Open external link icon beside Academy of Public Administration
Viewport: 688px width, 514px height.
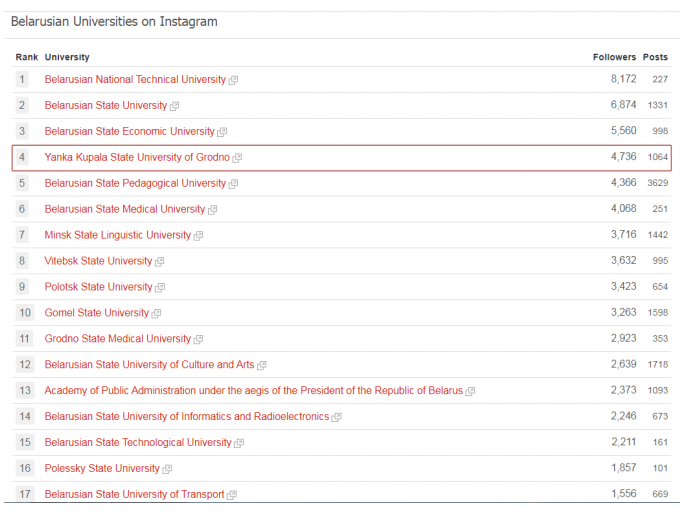pyautogui.click(x=470, y=391)
